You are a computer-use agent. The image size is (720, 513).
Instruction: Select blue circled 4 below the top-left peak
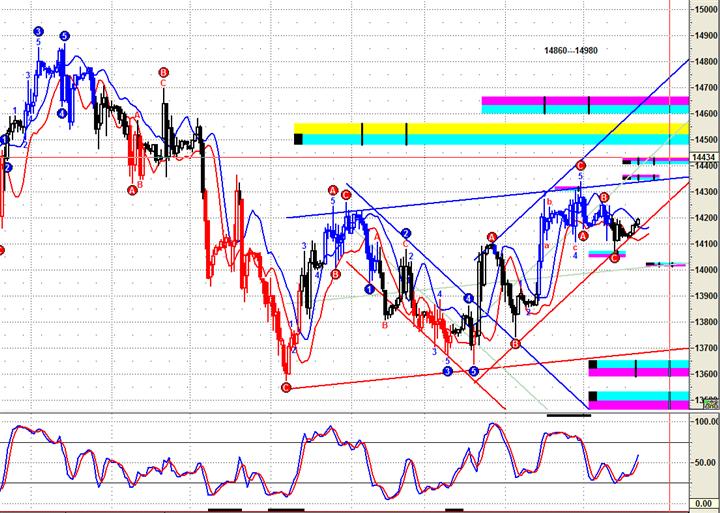click(62, 114)
